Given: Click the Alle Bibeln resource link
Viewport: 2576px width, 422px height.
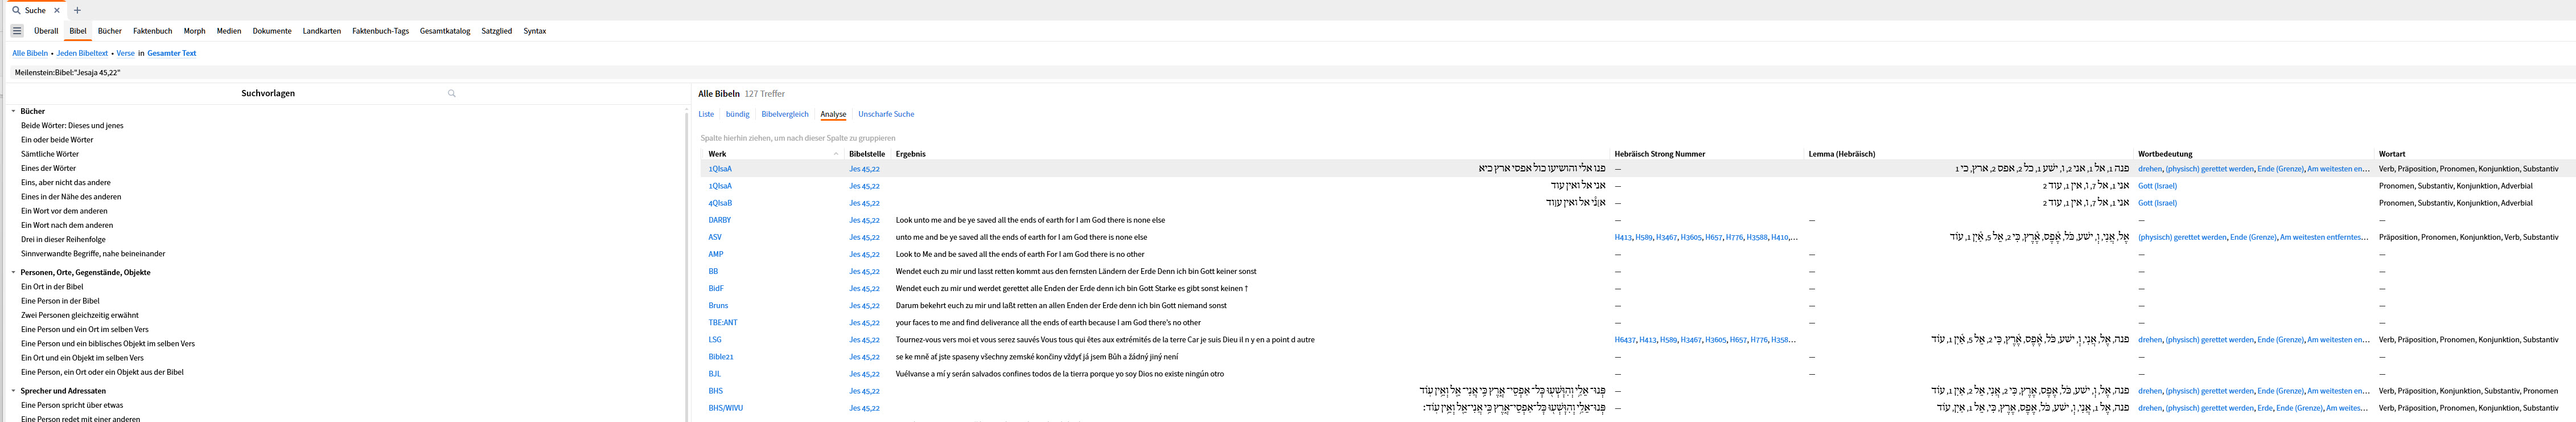Looking at the screenshot, I should (x=30, y=53).
